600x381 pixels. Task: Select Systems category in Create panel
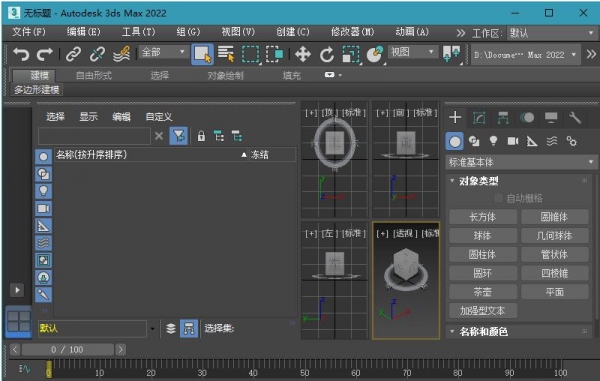pos(572,141)
